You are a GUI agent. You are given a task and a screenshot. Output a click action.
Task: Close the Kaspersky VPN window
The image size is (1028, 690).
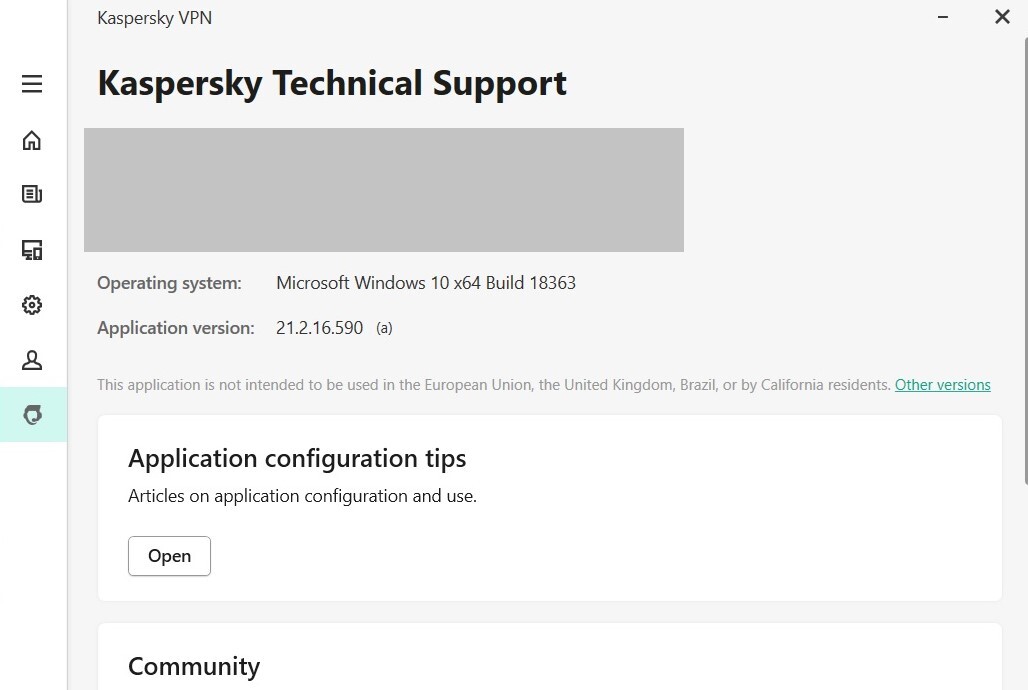(x=1002, y=17)
